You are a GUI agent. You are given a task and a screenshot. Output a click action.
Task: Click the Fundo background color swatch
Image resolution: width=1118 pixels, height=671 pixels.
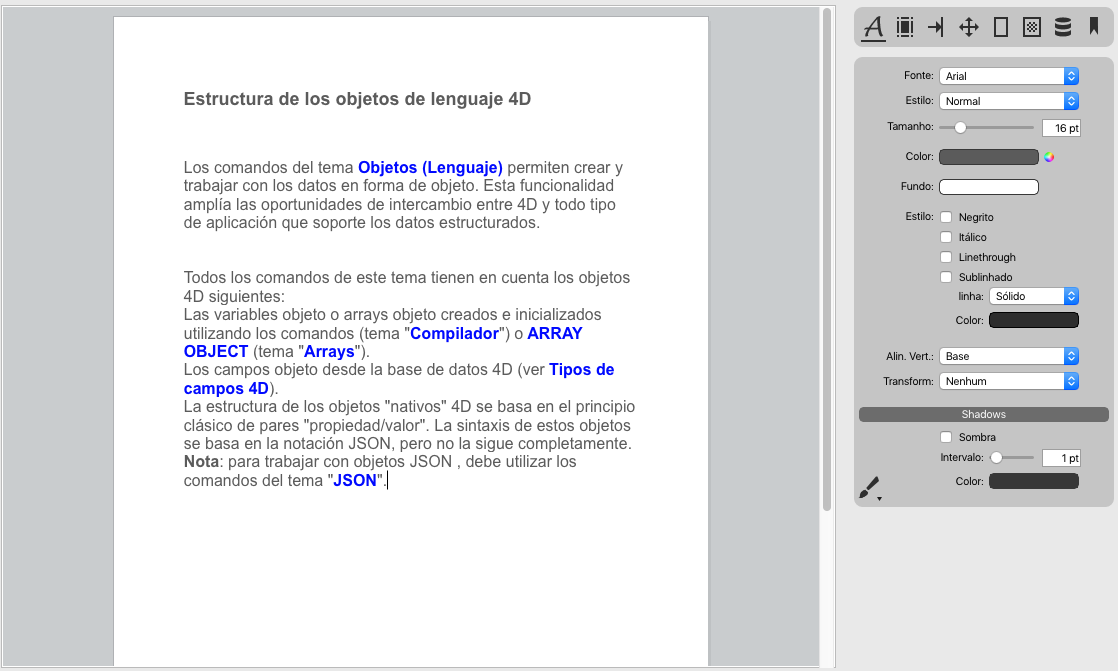click(x=988, y=187)
